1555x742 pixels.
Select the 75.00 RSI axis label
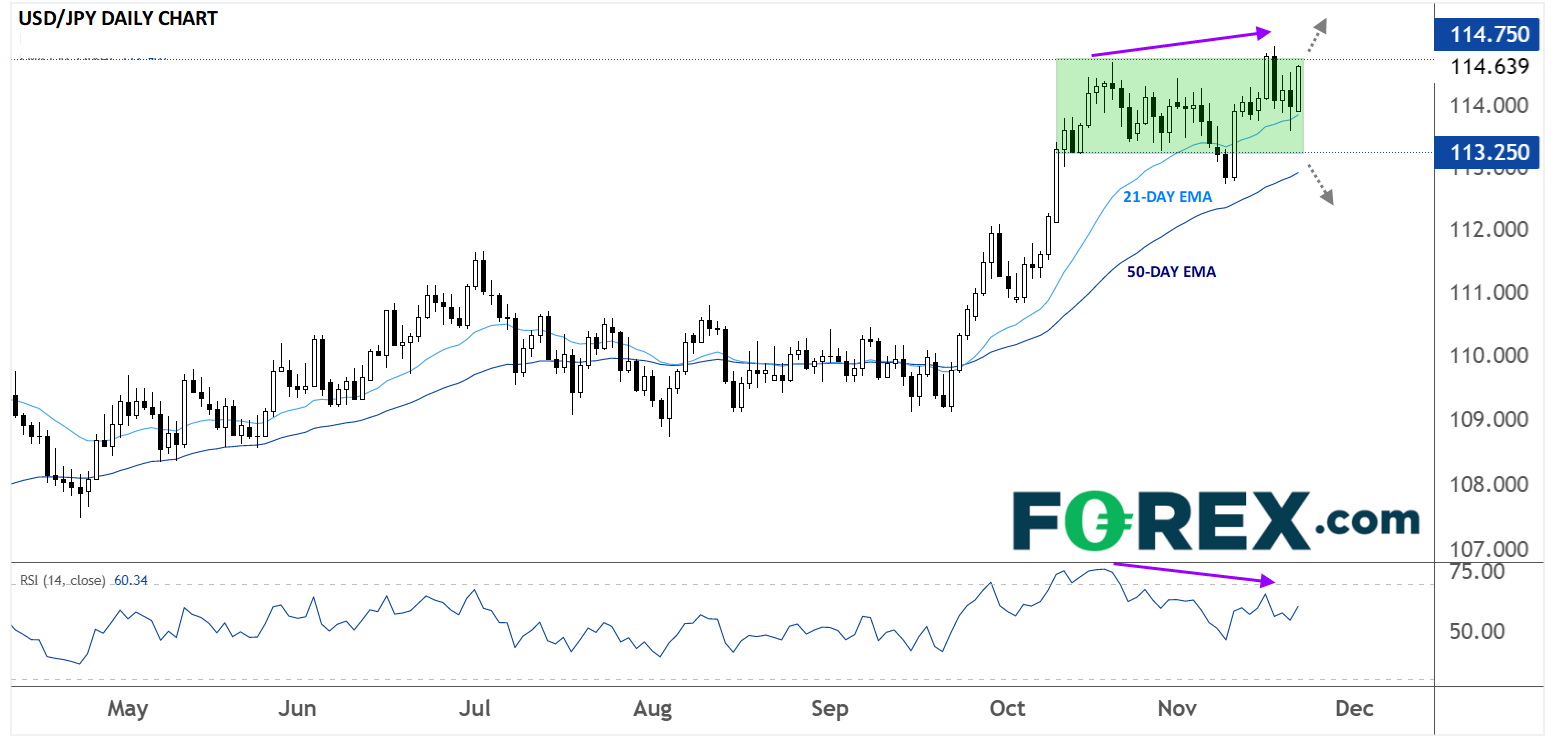click(1478, 572)
